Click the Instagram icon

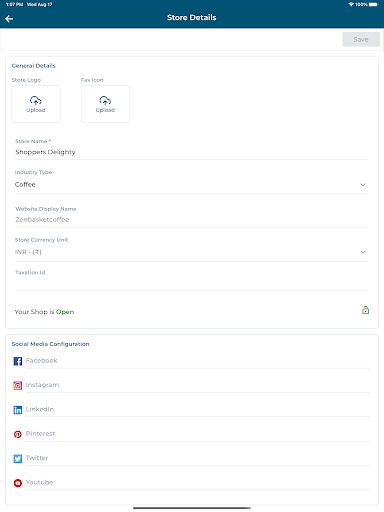coord(18,386)
